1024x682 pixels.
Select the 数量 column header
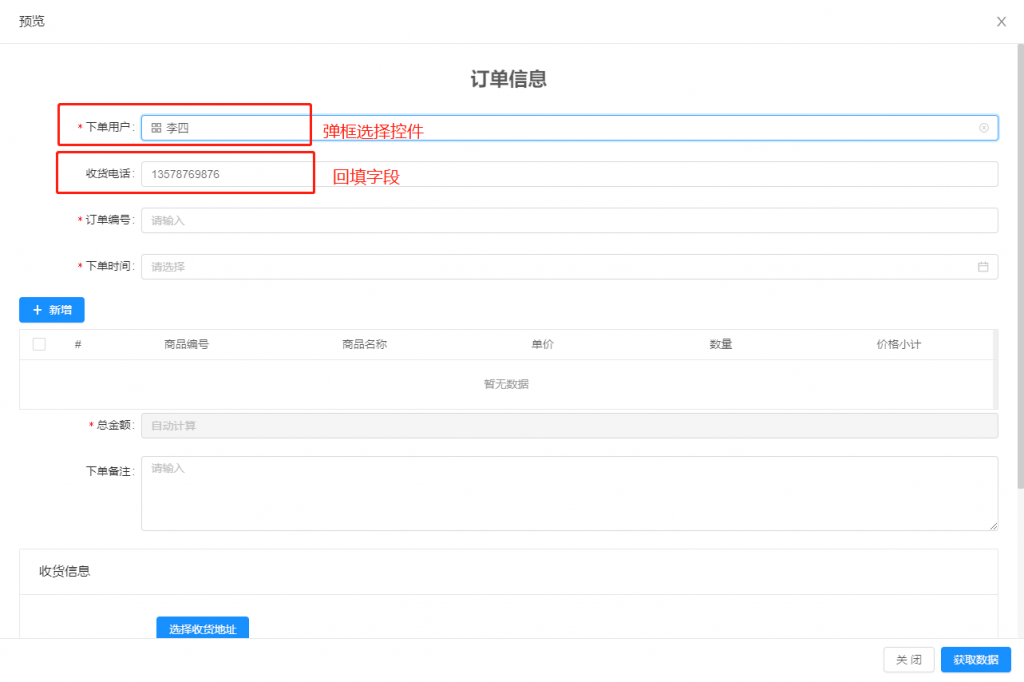click(721, 344)
